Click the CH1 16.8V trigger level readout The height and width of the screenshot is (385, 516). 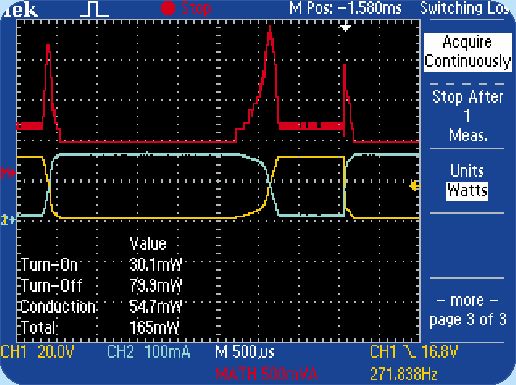click(x=414, y=352)
